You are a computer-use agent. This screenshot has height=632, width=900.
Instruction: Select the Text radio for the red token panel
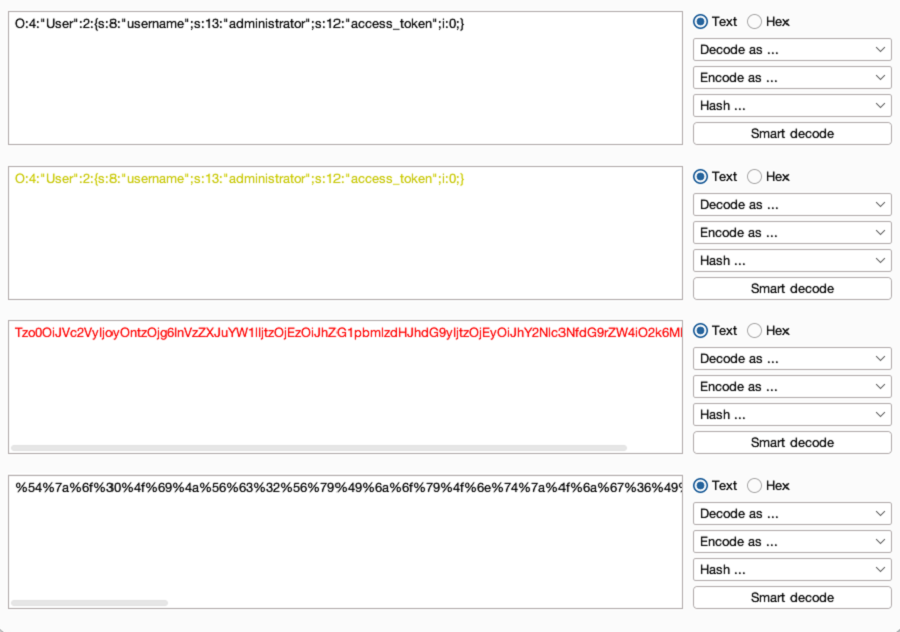[x=700, y=330]
